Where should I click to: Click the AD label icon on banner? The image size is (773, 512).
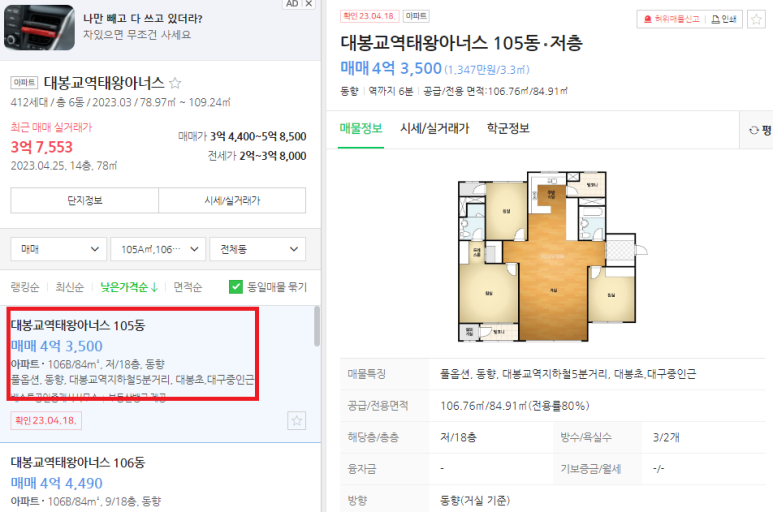(292, 4)
